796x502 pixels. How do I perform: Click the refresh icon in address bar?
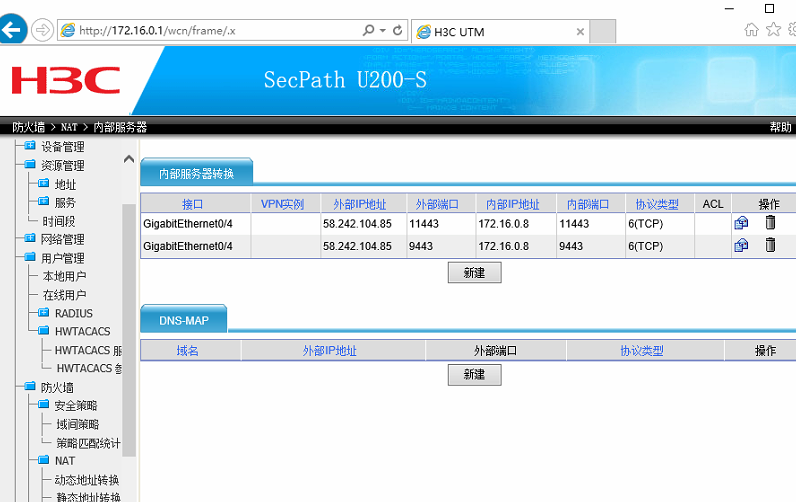coord(397,30)
